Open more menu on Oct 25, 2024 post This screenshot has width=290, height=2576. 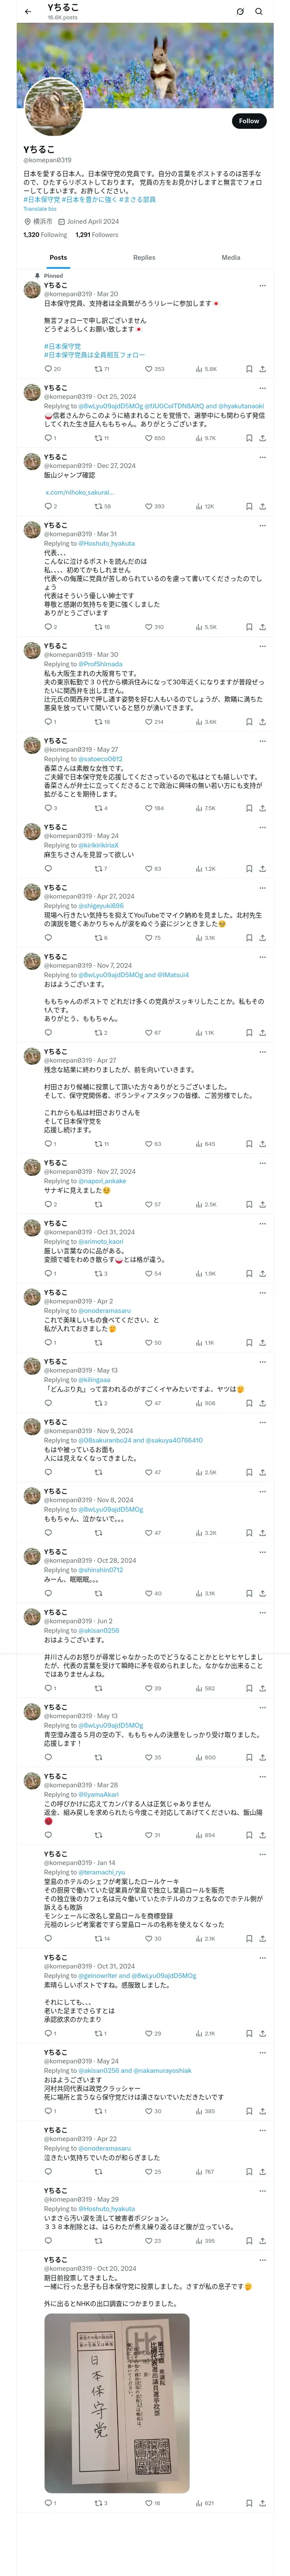[262, 387]
